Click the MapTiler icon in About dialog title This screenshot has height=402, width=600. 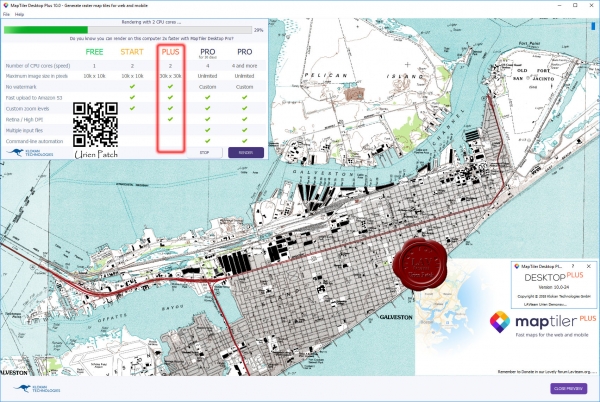point(517,266)
